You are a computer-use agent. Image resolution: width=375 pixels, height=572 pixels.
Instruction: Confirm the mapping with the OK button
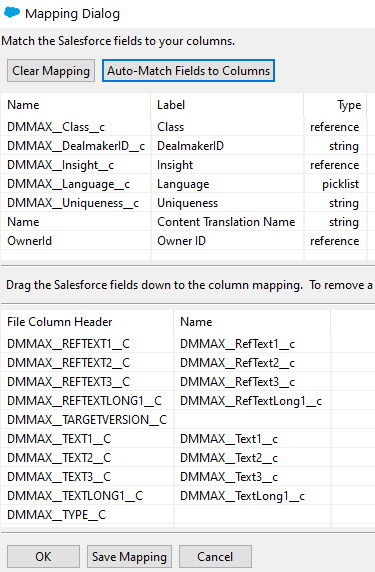point(43,557)
